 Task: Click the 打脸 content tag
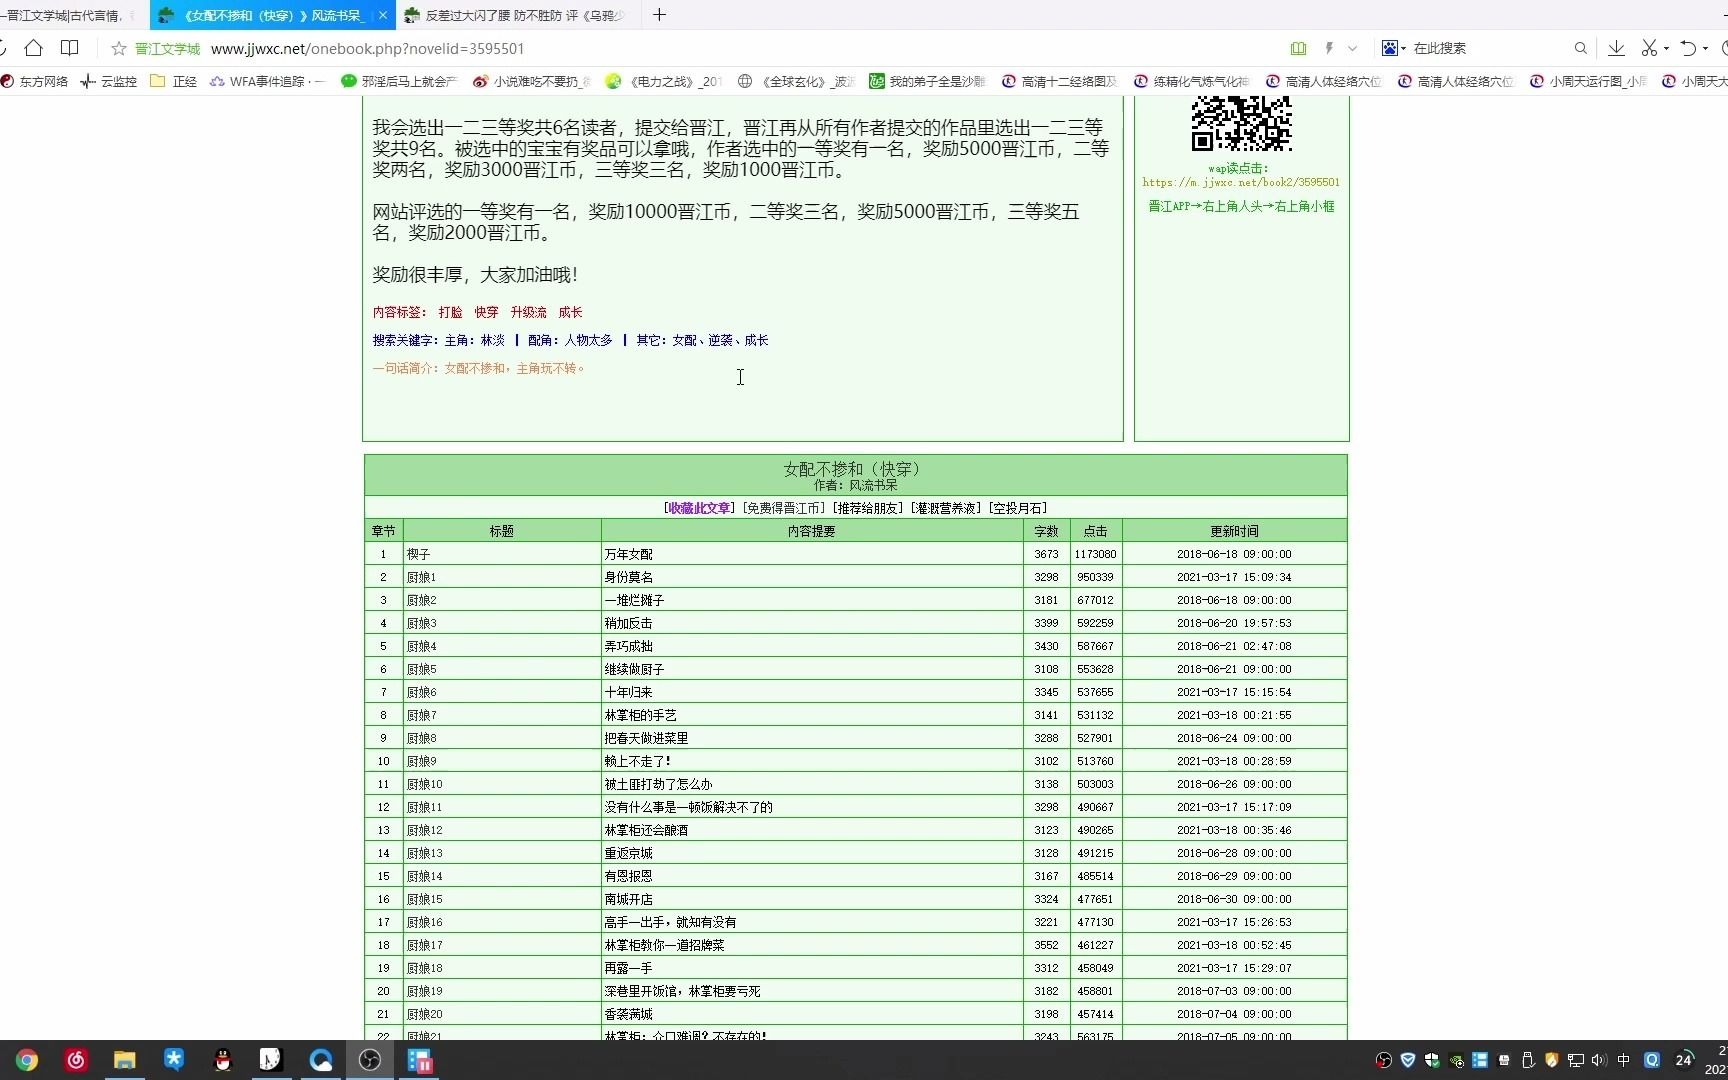click(450, 312)
